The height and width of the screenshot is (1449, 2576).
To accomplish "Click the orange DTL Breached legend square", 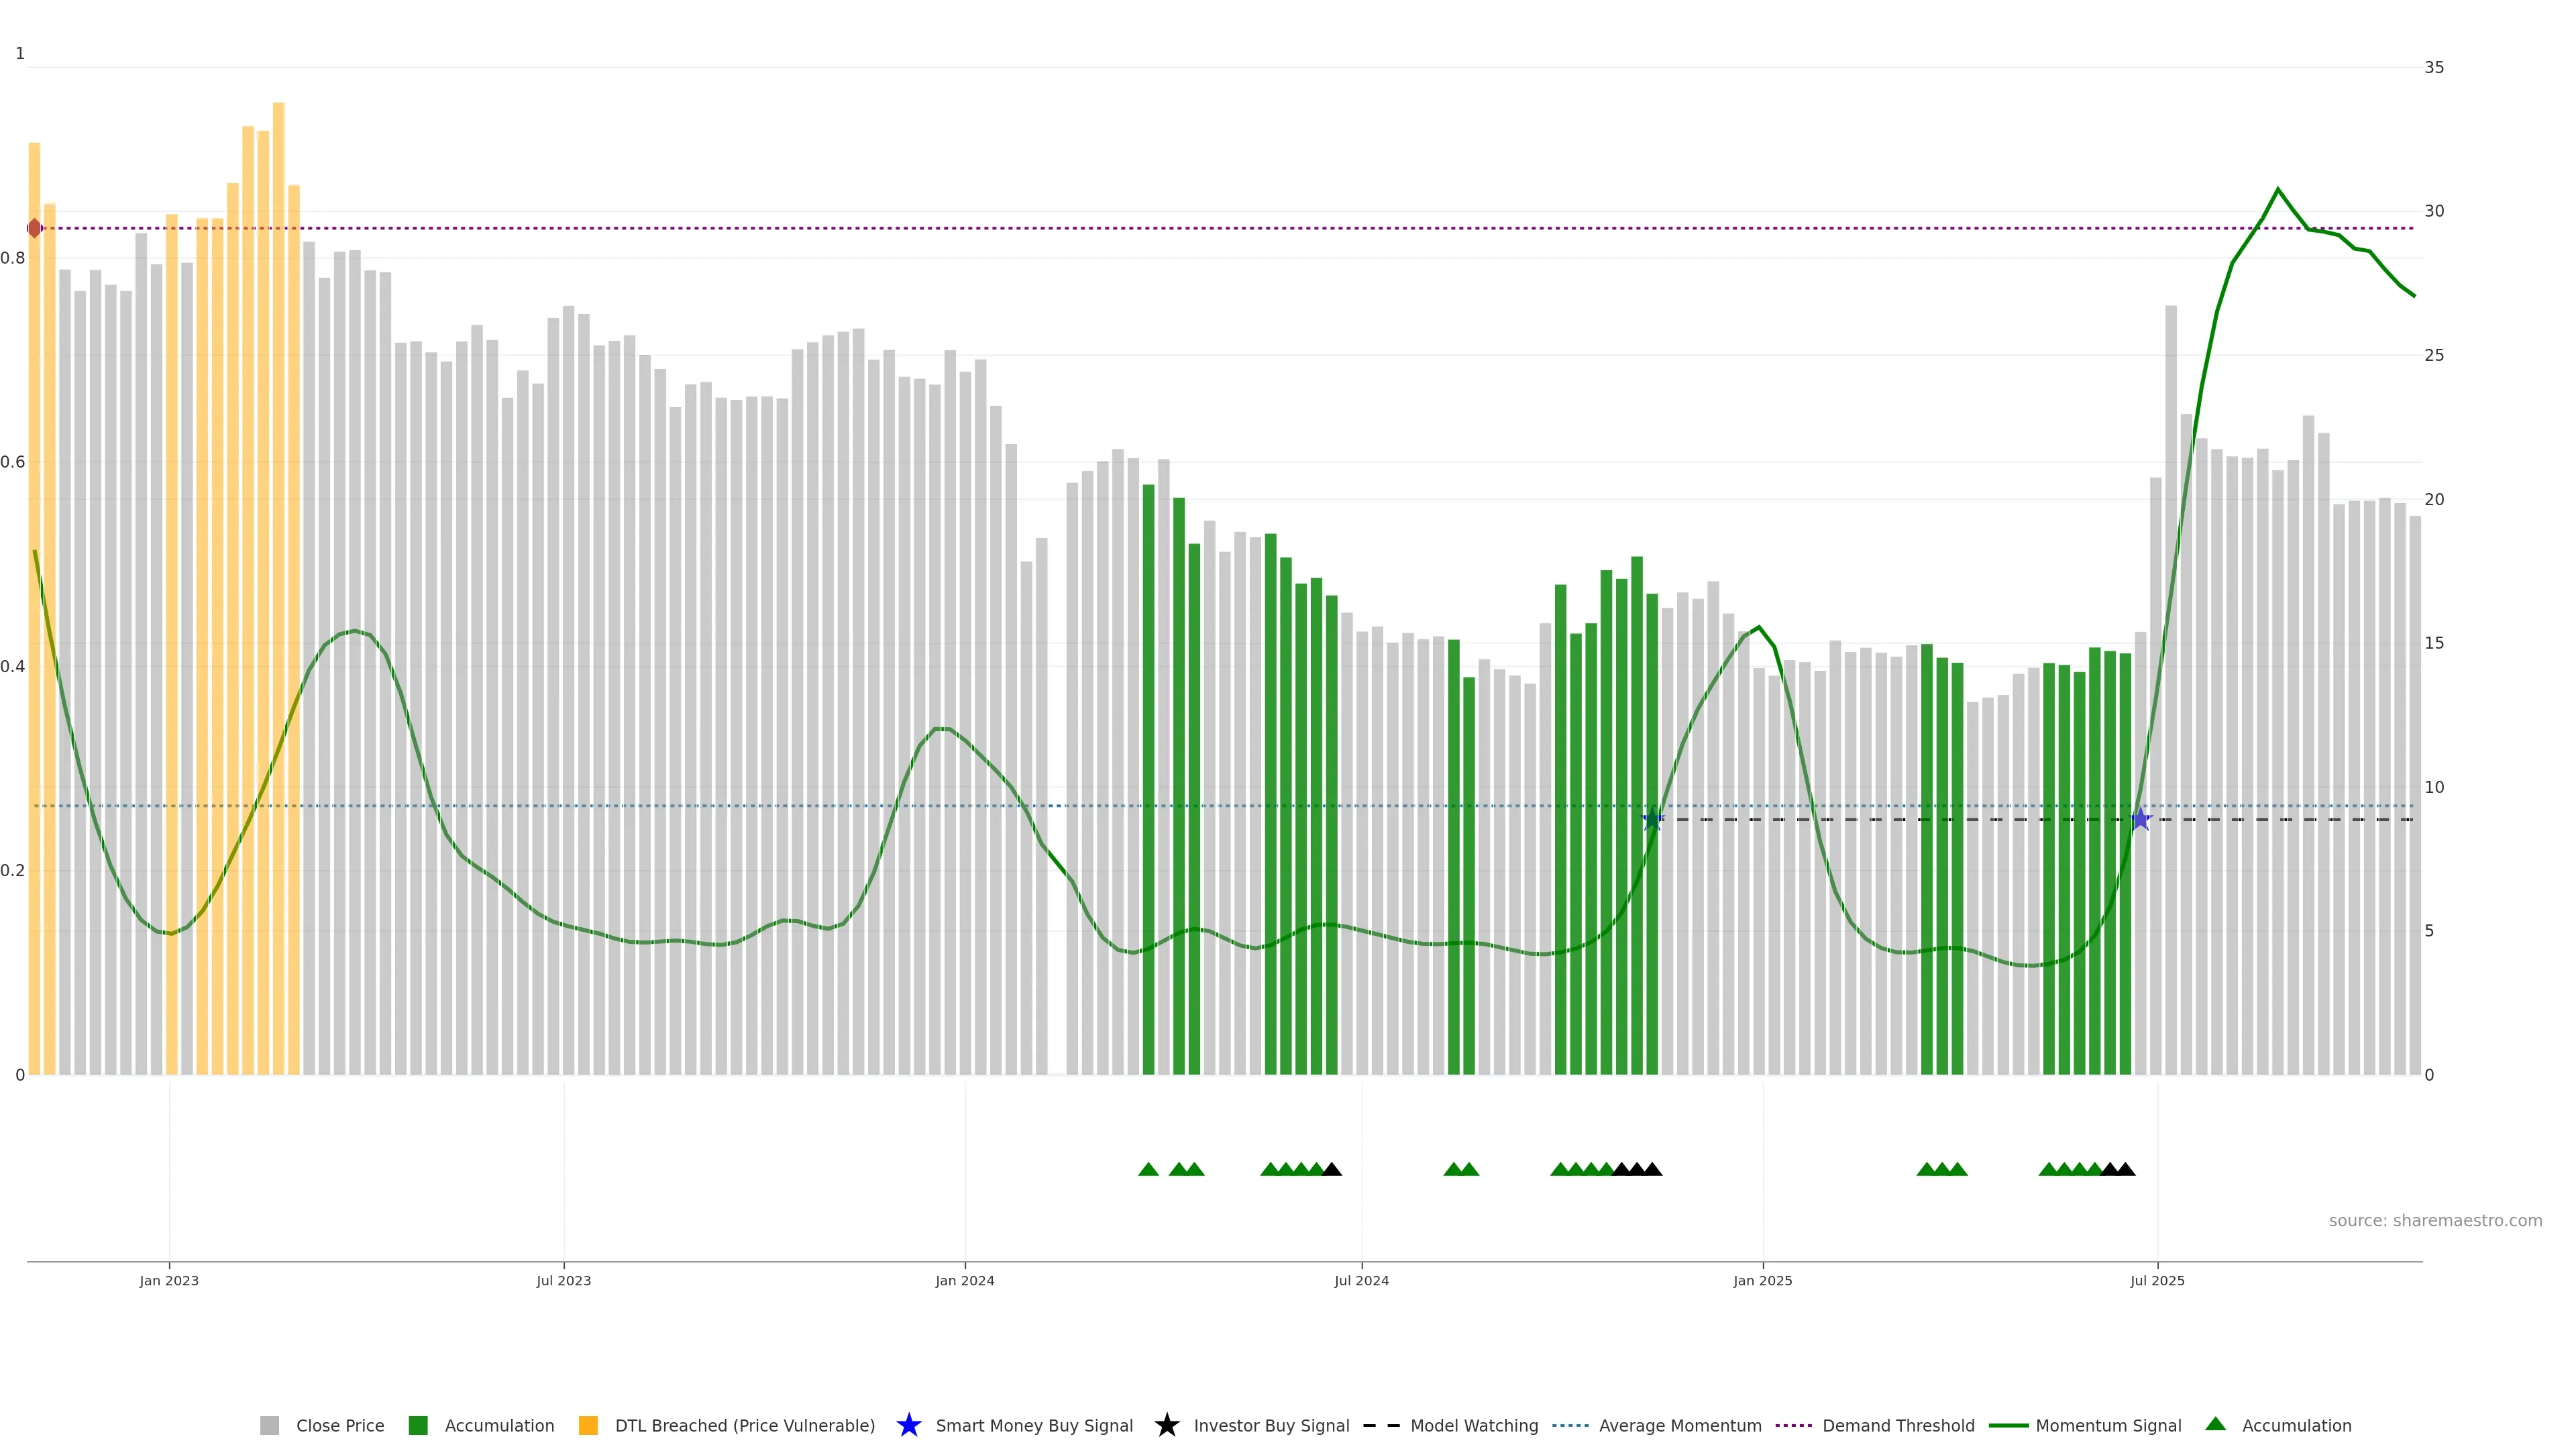I will pos(588,1425).
